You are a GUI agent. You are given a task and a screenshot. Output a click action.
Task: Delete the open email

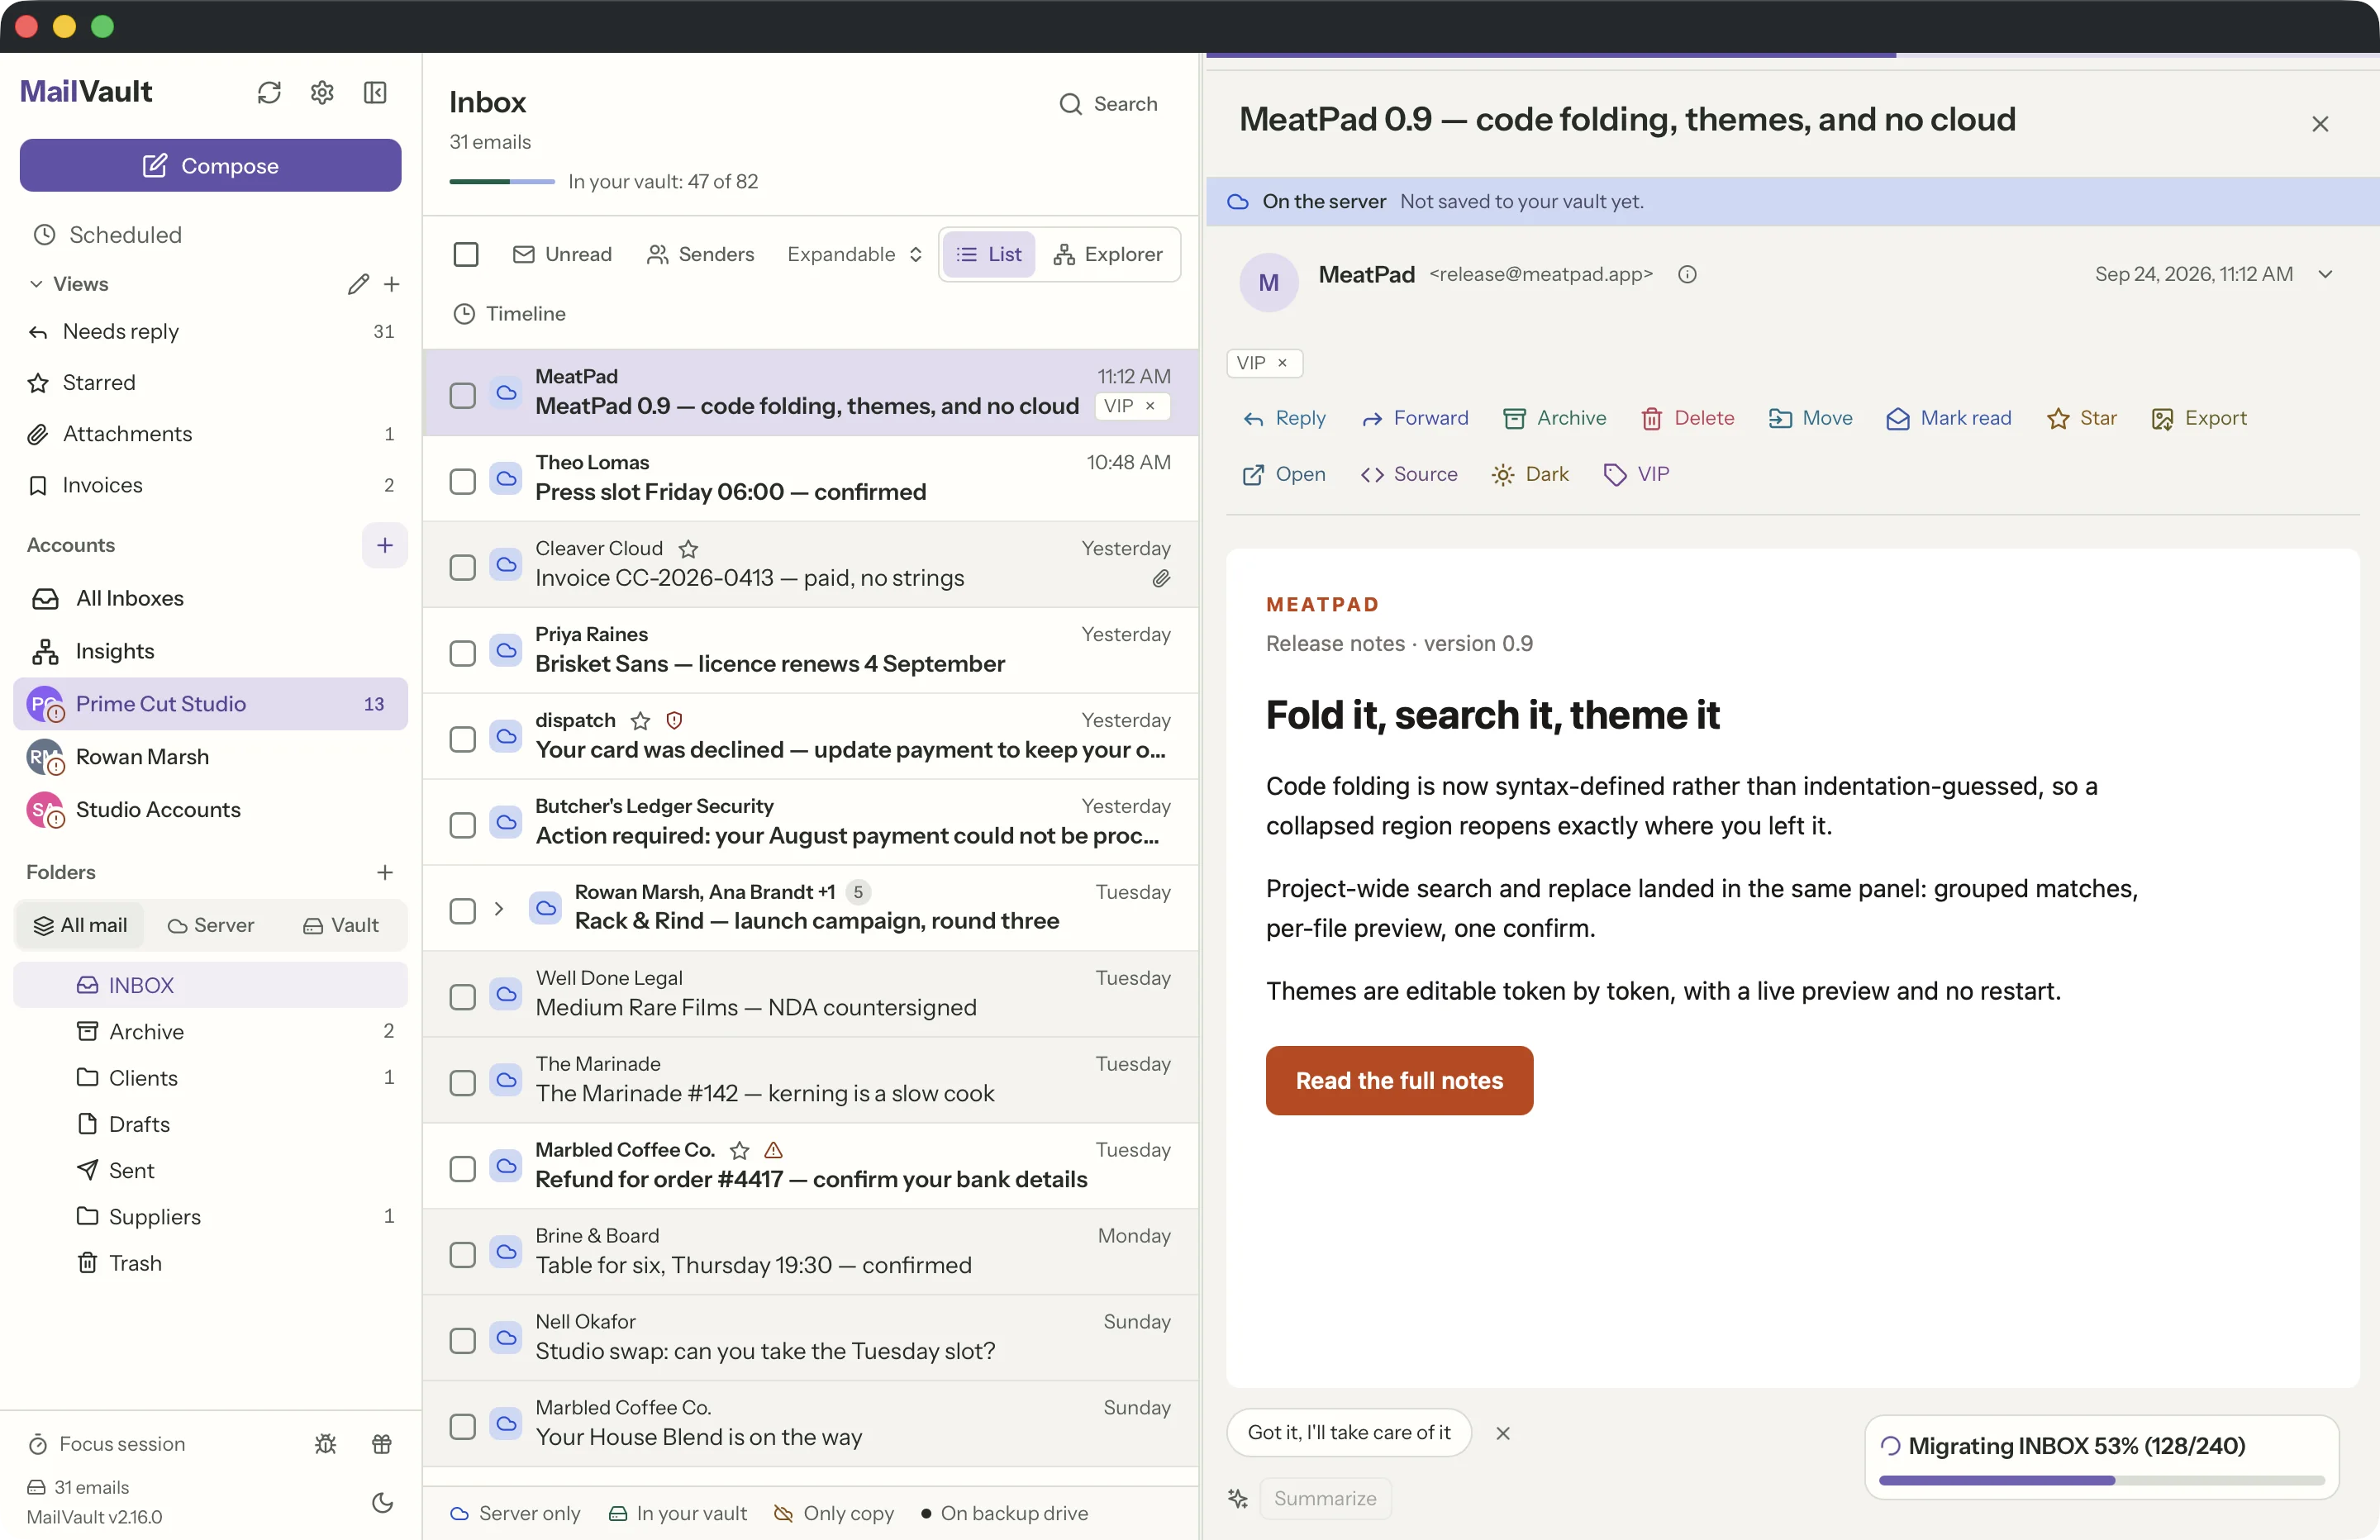pos(1687,418)
